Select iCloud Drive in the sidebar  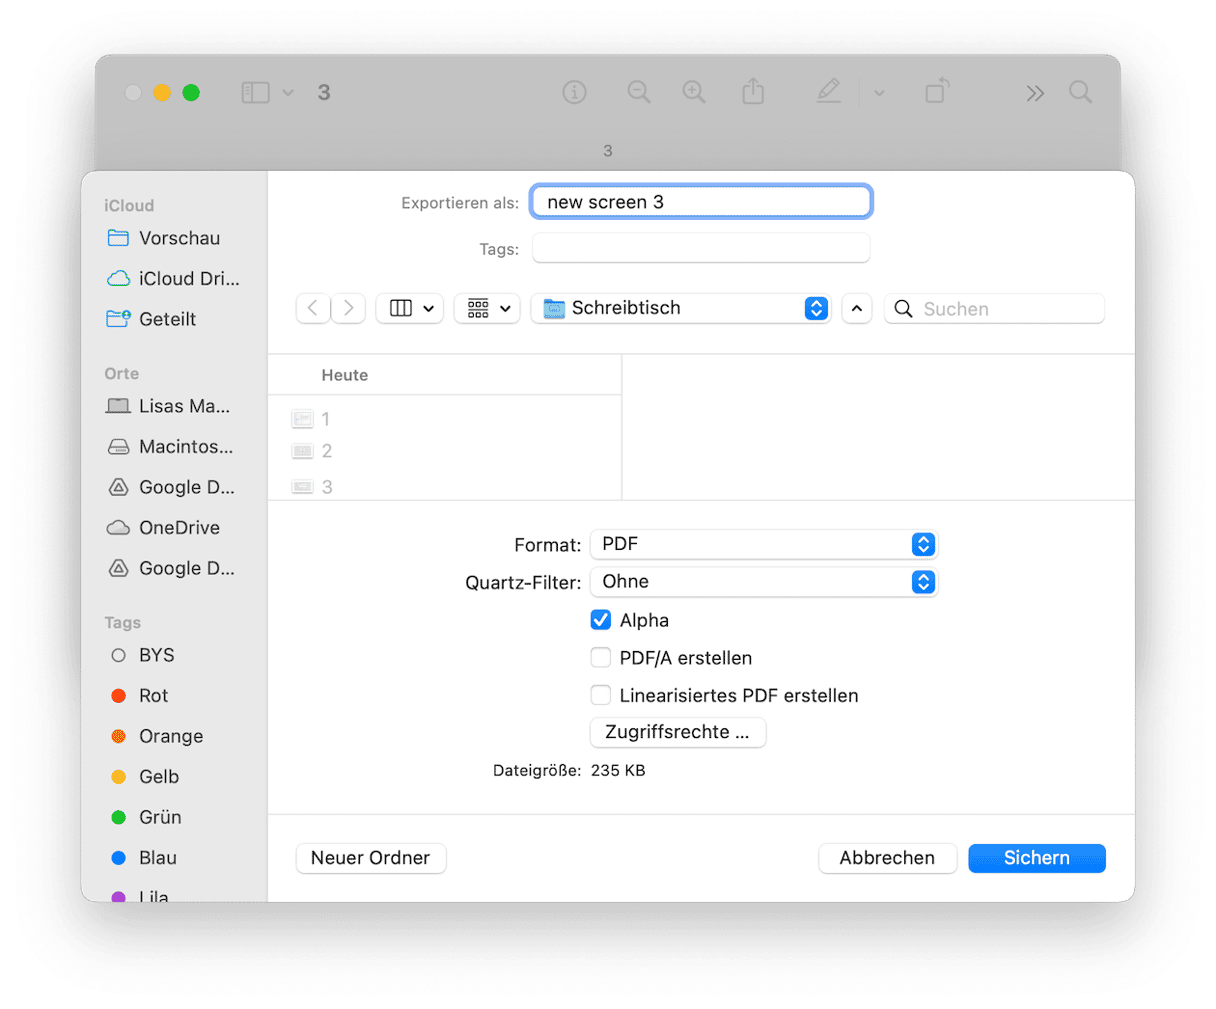pos(173,279)
